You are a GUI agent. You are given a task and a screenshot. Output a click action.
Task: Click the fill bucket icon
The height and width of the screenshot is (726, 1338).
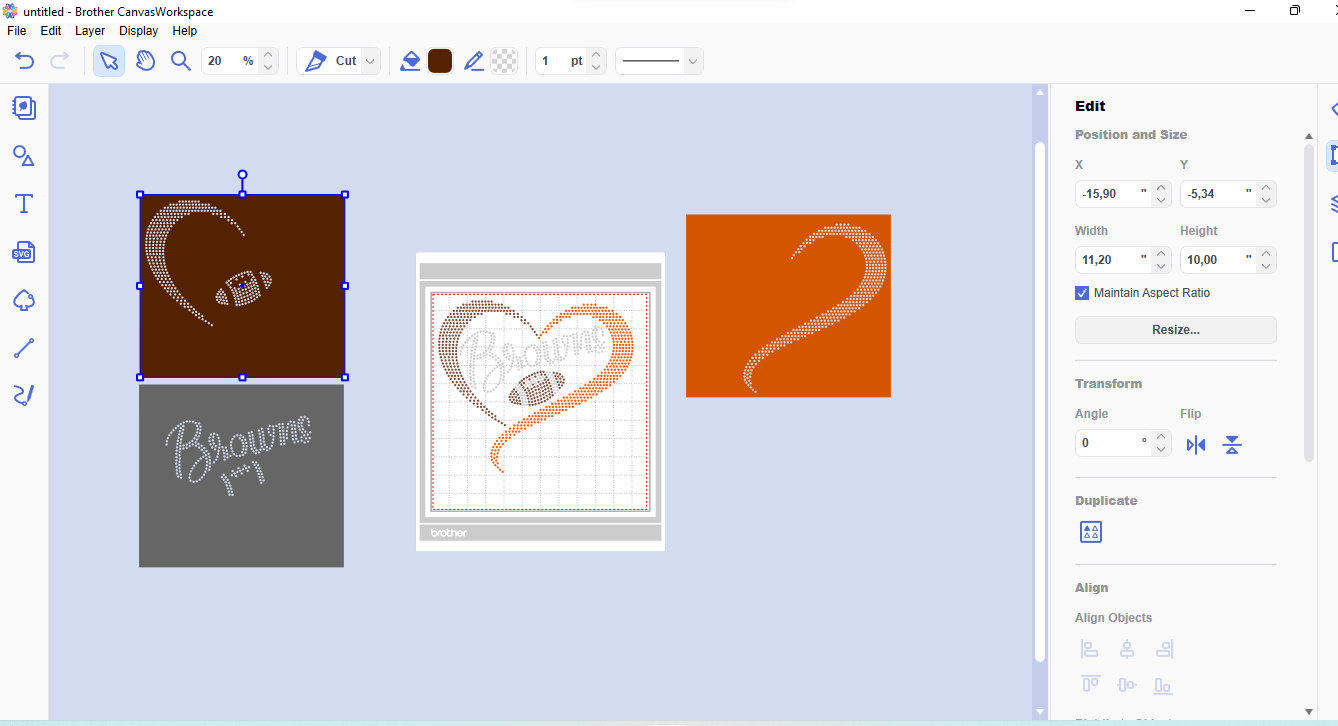pos(410,61)
